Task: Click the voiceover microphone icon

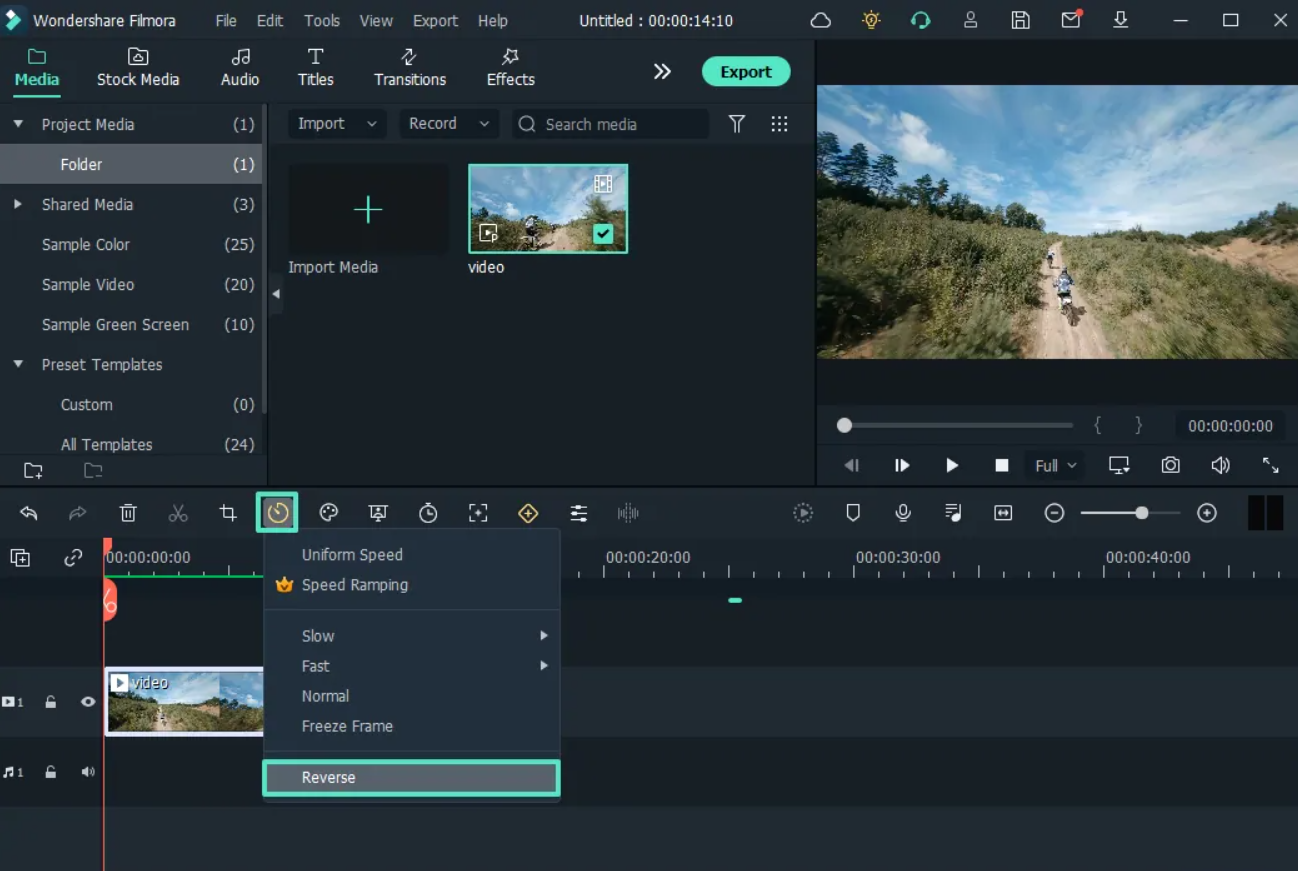Action: pos(903,513)
